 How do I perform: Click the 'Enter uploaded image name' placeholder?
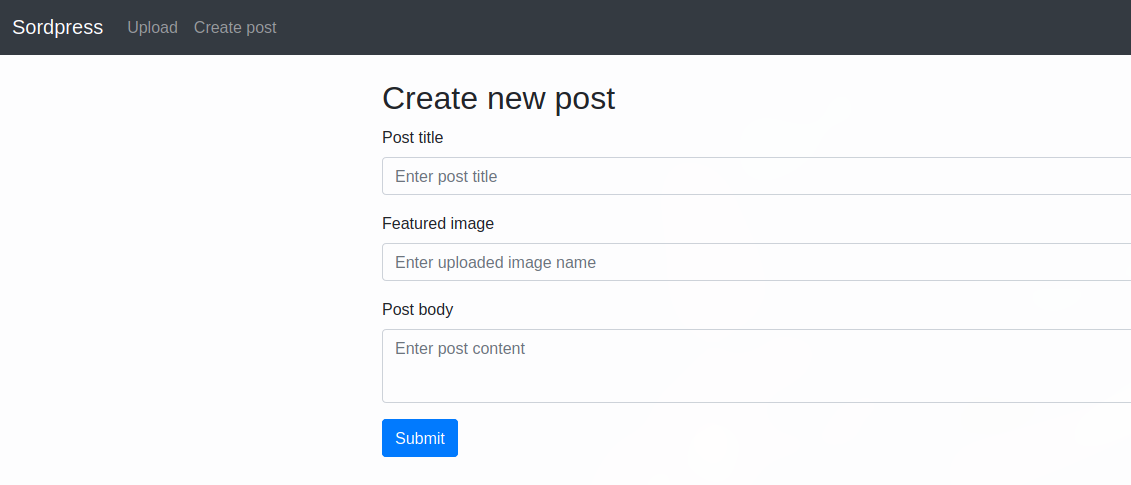tap(496, 262)
